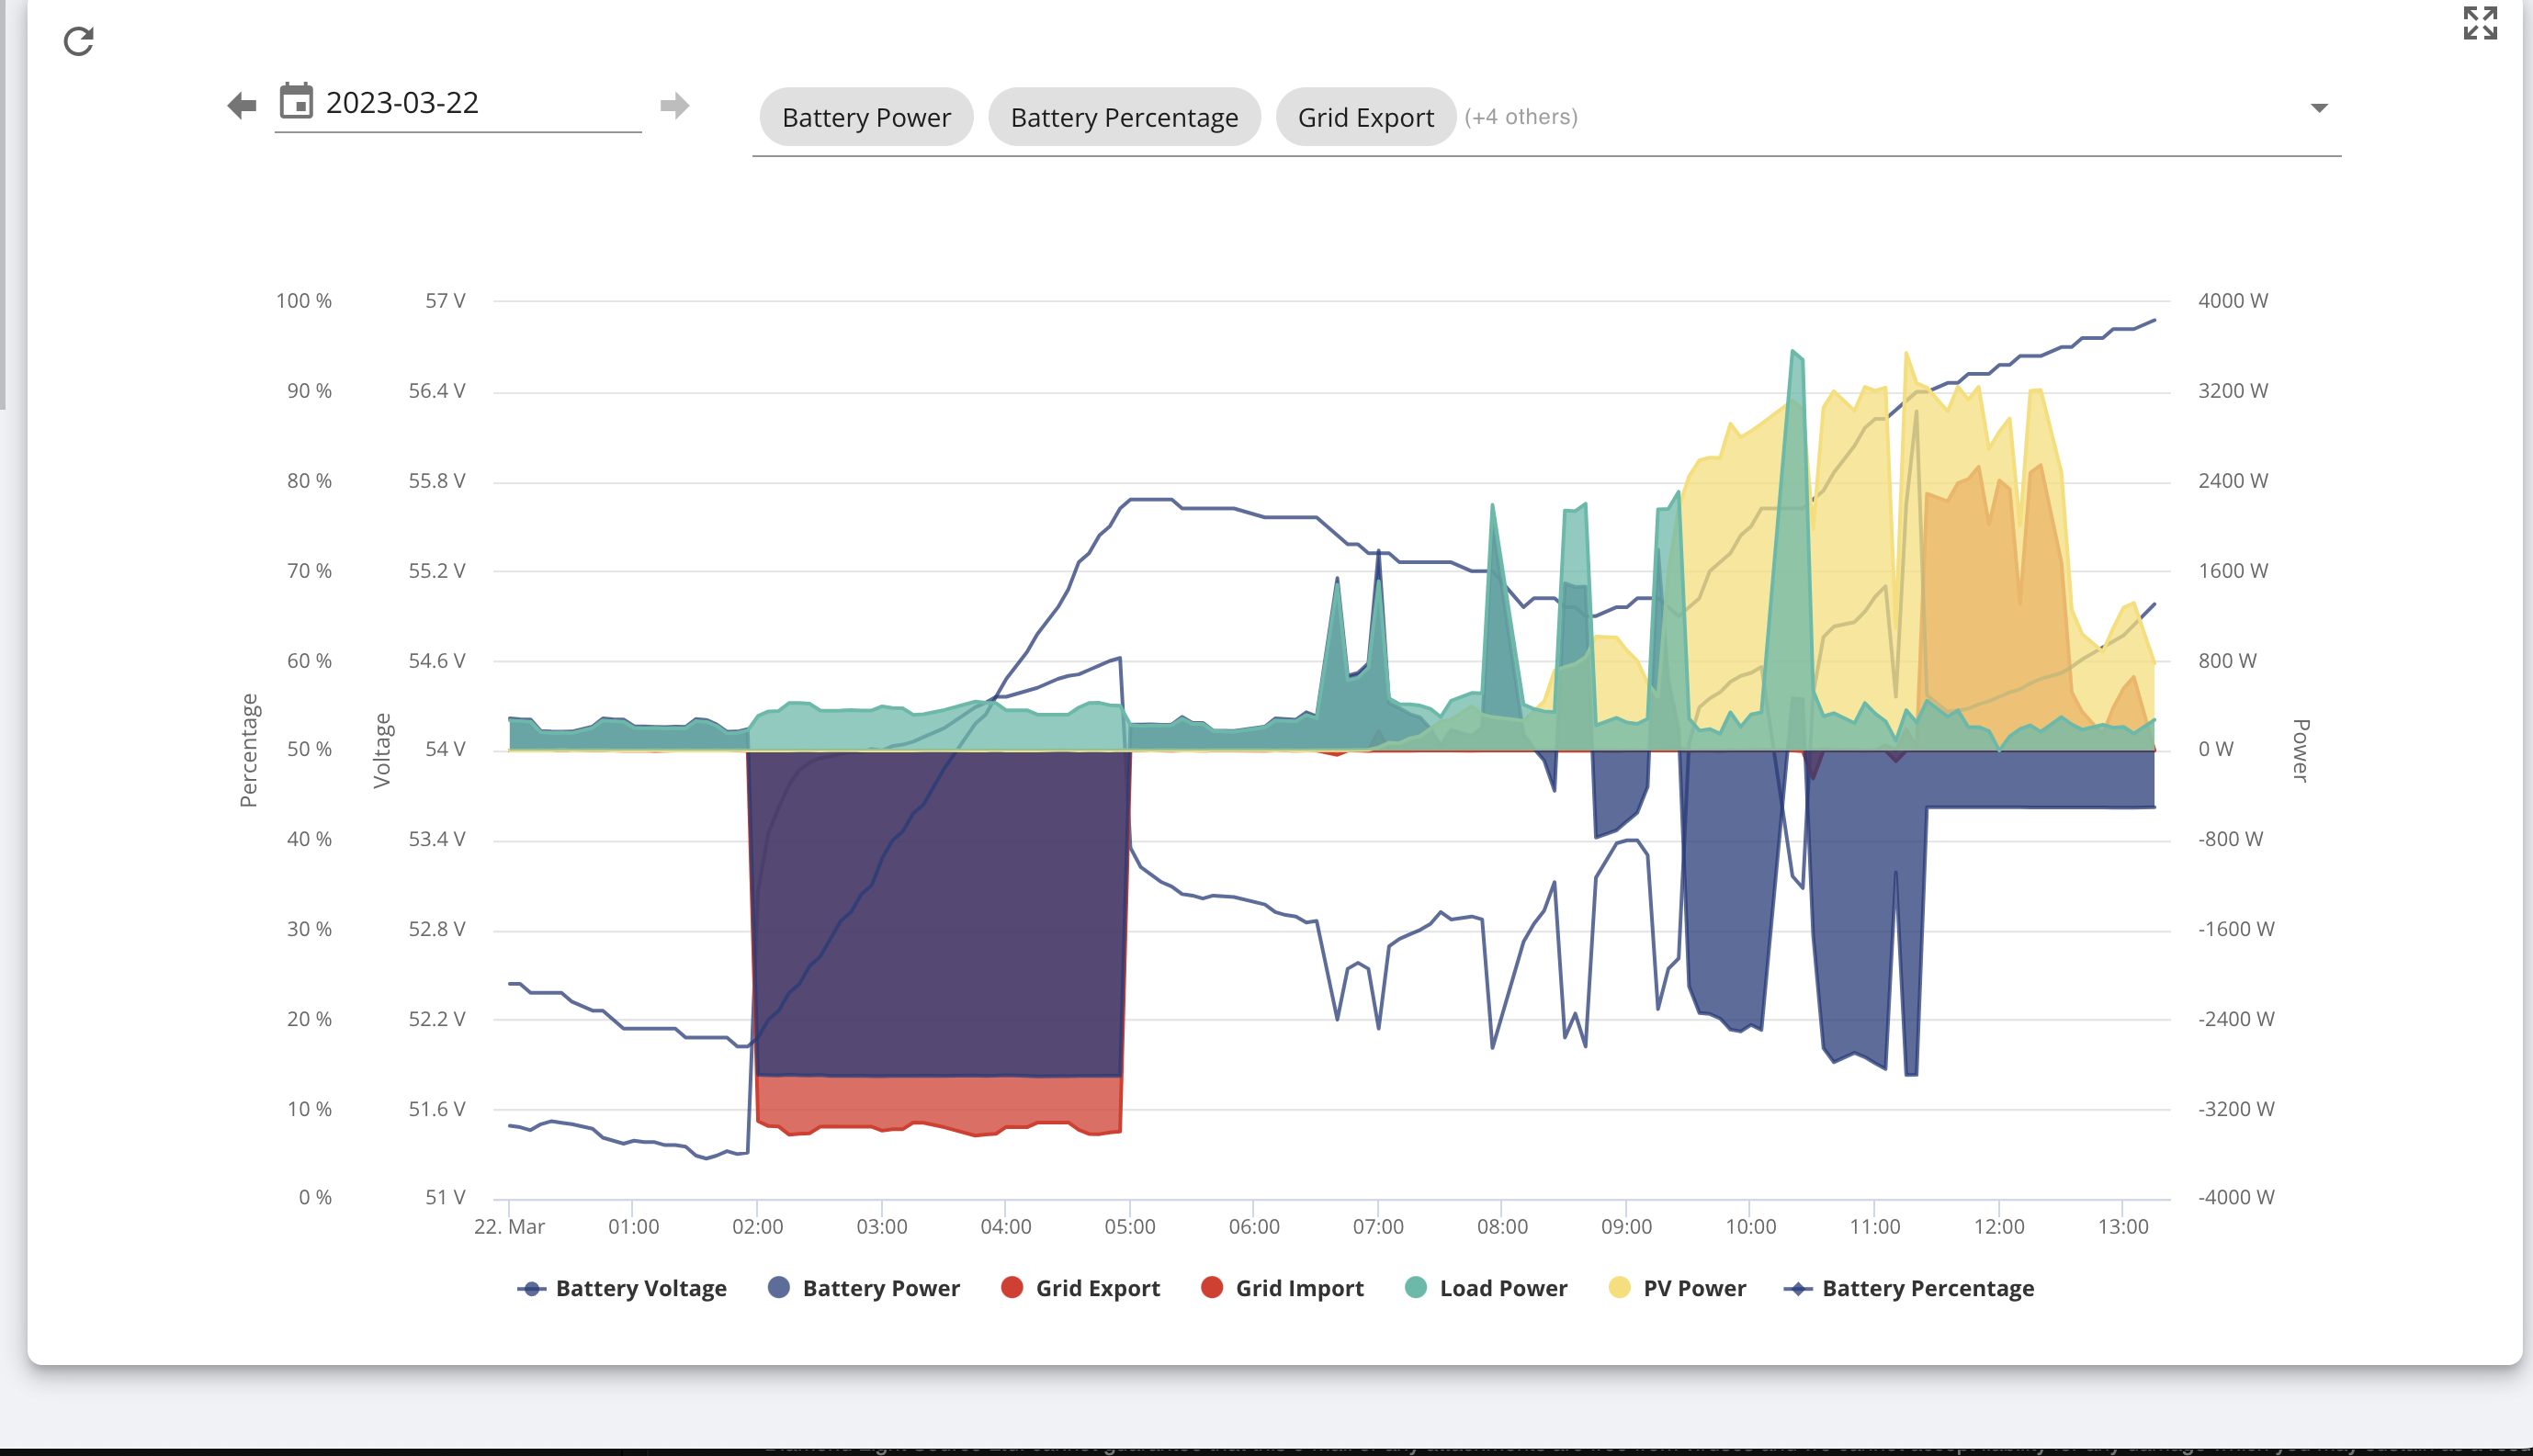Viewport: 2533px width, 1456px height.
Task: Open fullscreen view of chart
Action: 2480,22
